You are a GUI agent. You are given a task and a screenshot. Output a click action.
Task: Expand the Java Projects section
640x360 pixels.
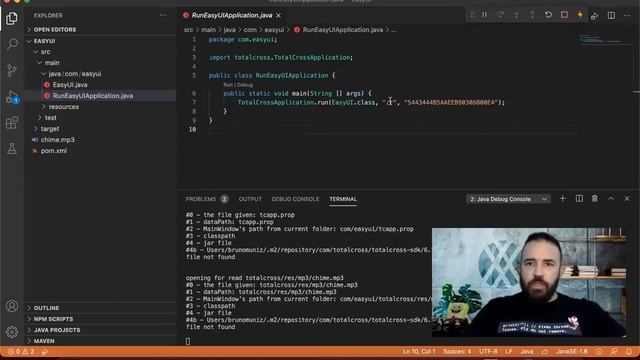click(100, 330)
